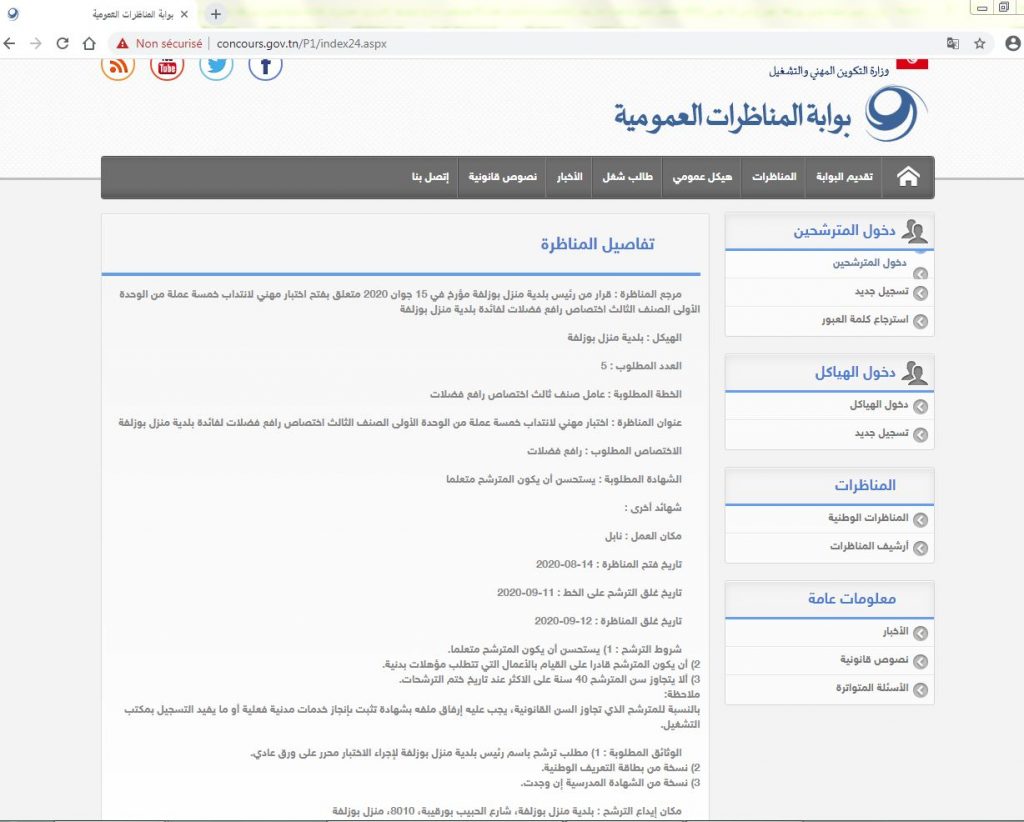Open the RSS feed icon

[118, 67]
